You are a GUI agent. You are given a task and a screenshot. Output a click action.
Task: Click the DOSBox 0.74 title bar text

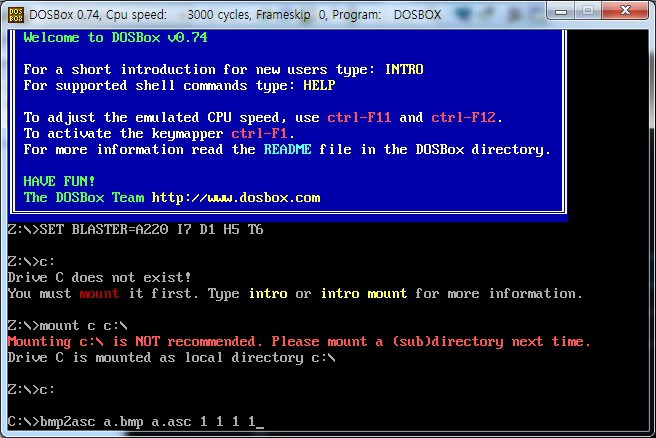point(235,15)
